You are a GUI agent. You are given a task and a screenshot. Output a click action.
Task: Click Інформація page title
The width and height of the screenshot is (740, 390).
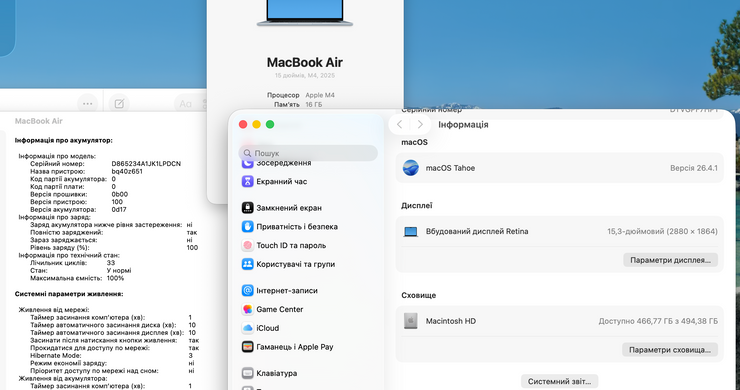click(463, 125)
